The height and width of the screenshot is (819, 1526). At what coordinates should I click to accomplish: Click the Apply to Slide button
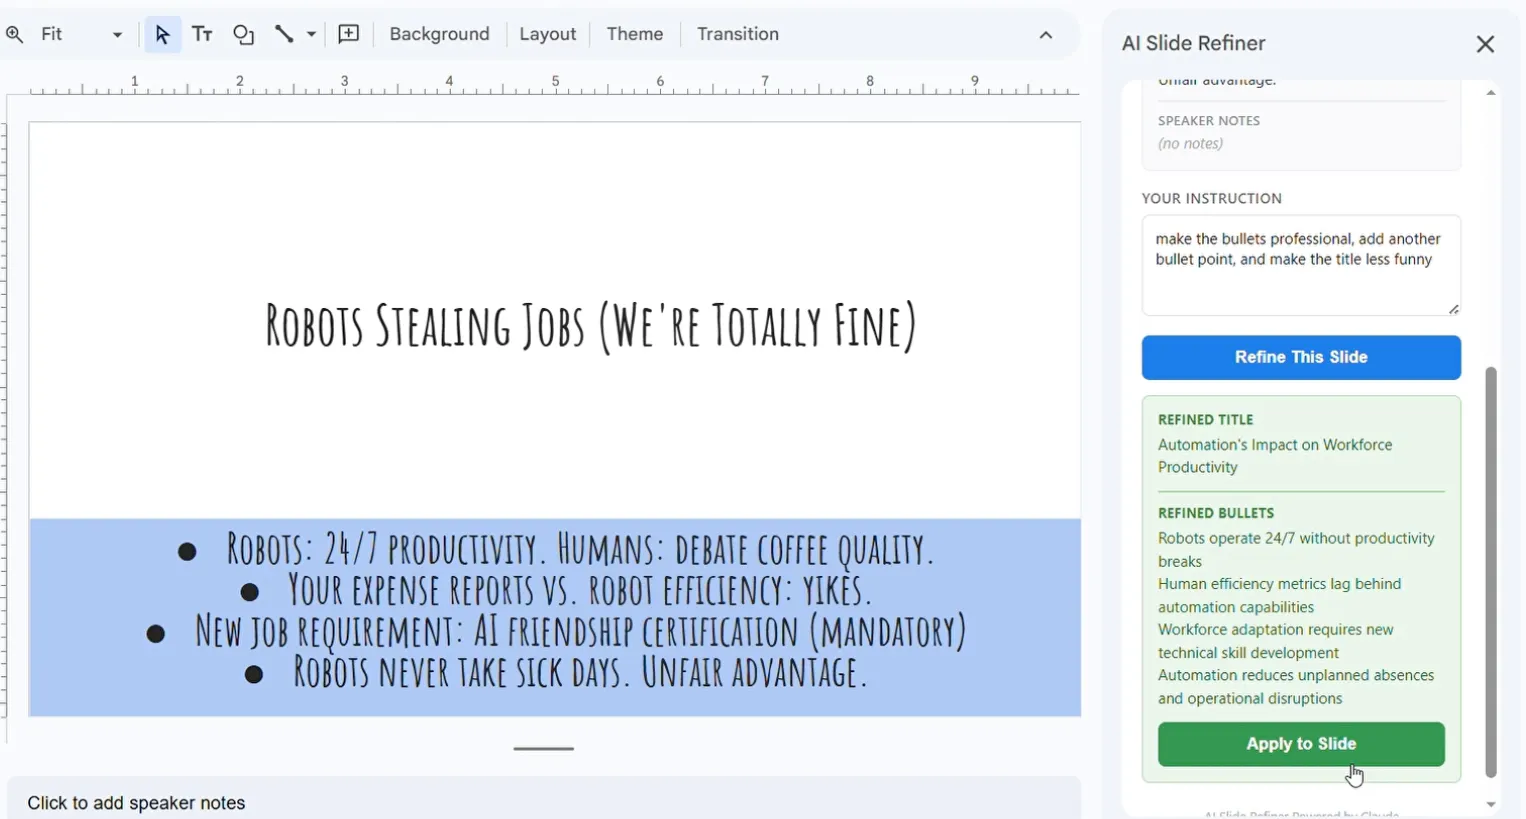[x=1301, y=744]
